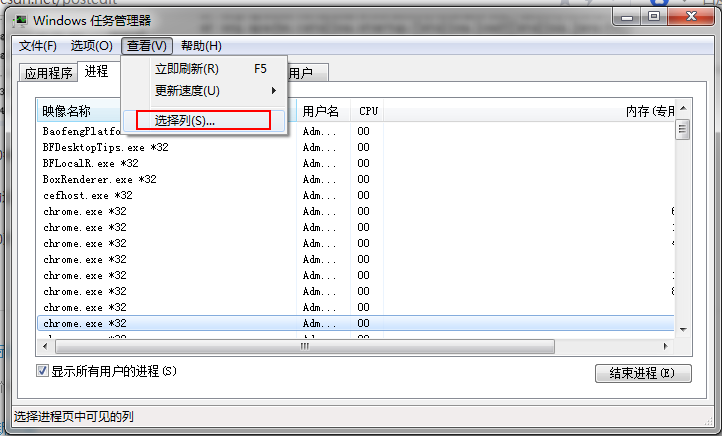Click the Task Manager title bar icon
This screenshot has width=722, height=436.
pos(20,21)
